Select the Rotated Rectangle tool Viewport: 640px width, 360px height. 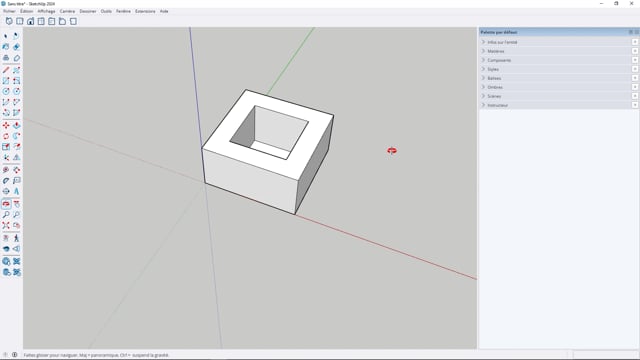(x=16, y=81)
